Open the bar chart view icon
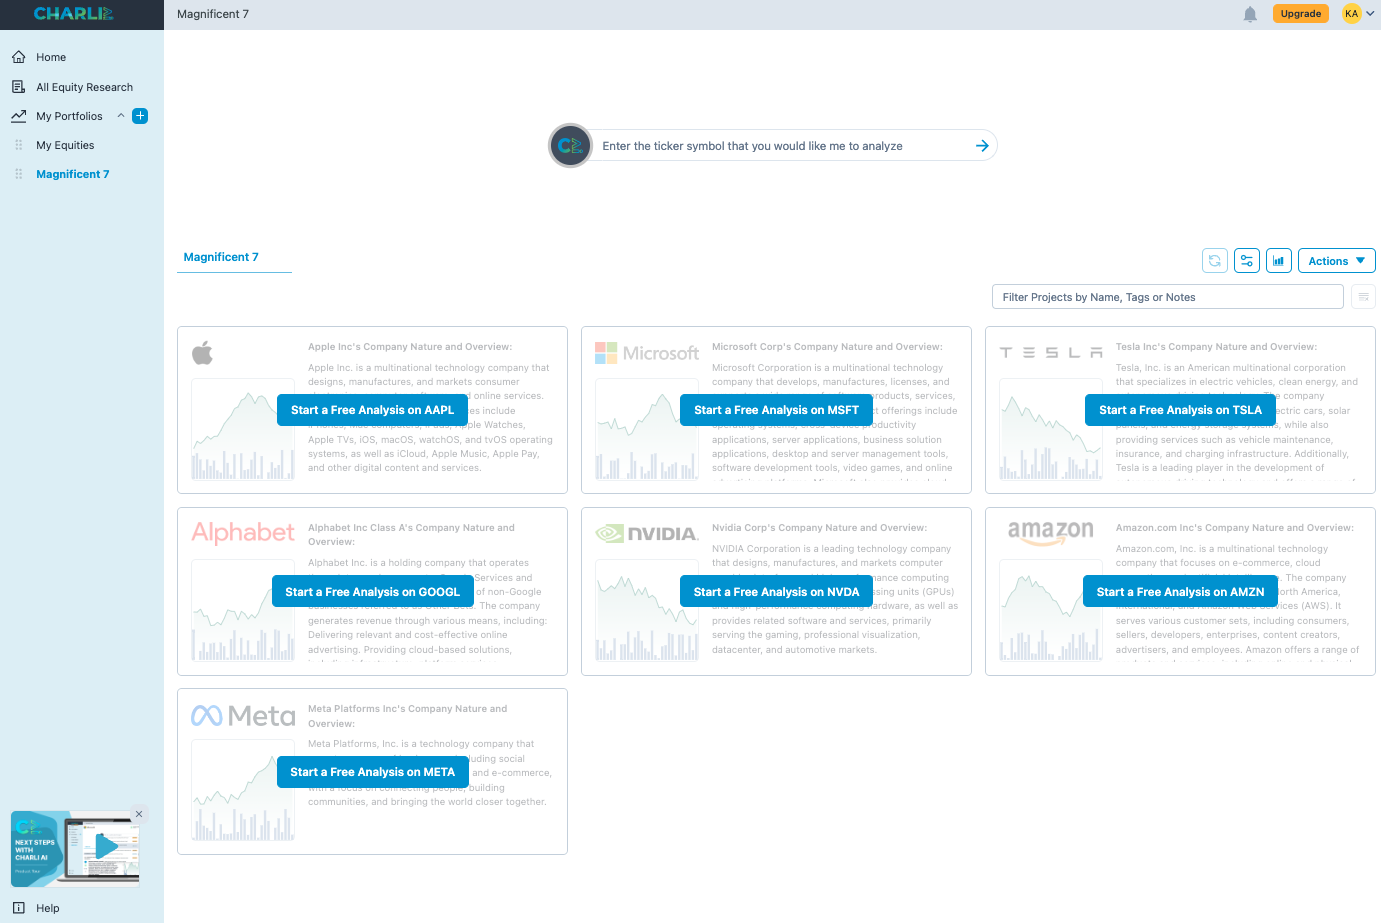Viewport: 1381px width, 923px height. [1279, 260]
